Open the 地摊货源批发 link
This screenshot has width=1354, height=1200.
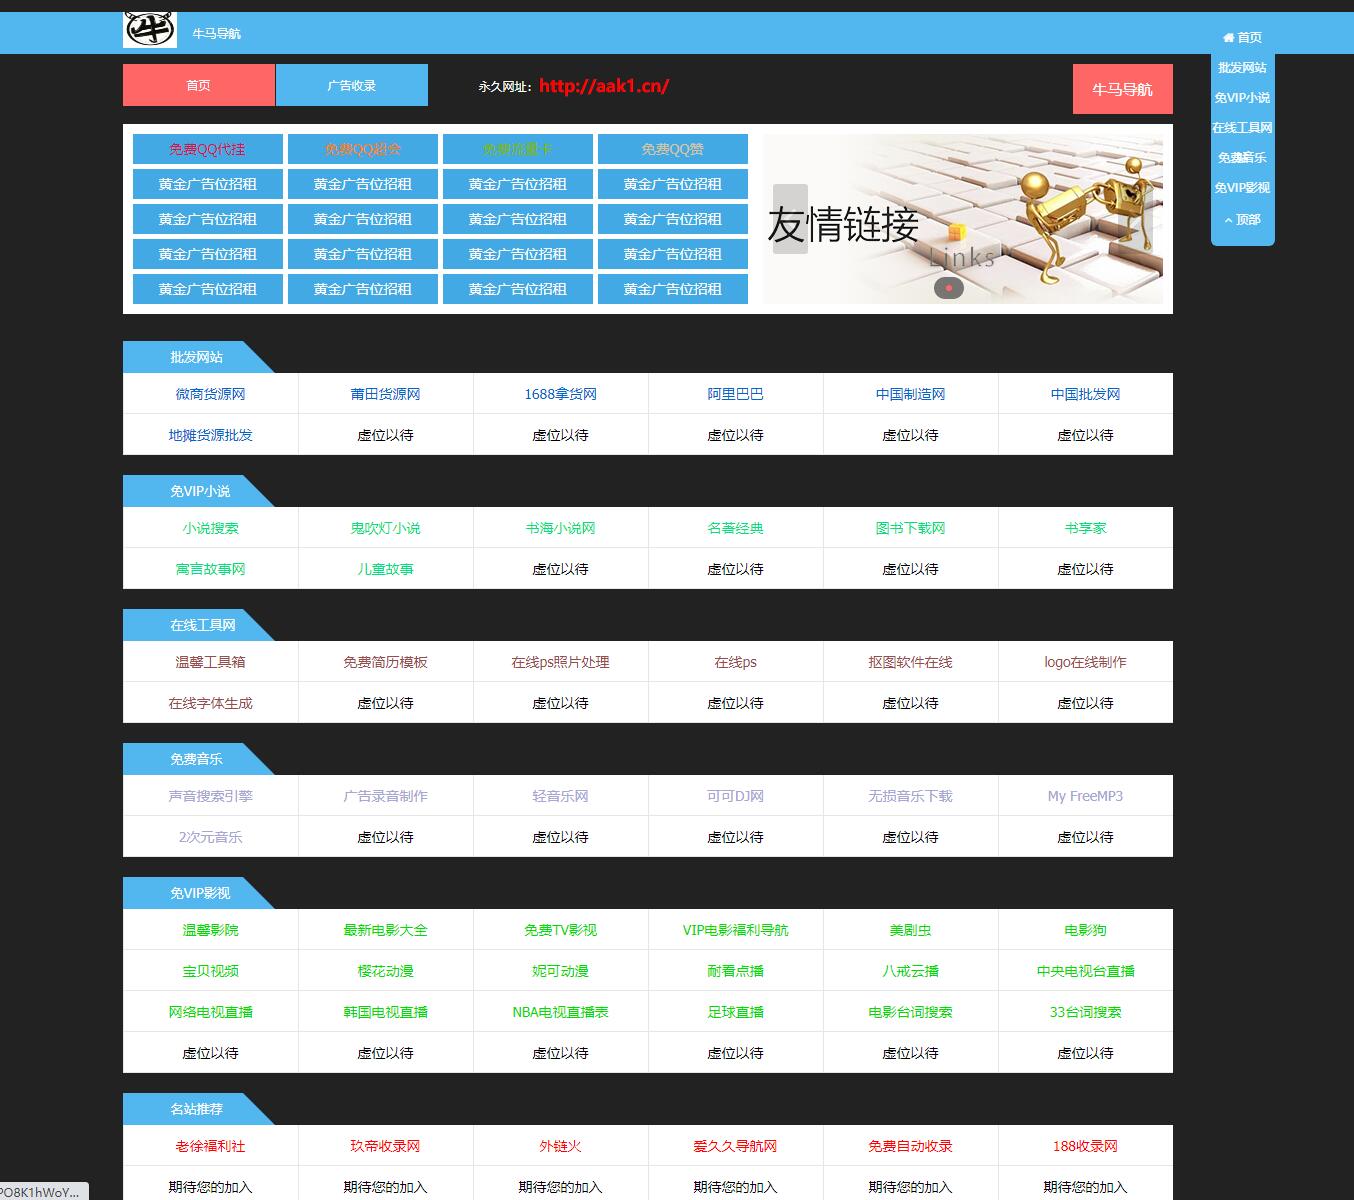pyautogui.click(x=210, y=435)
